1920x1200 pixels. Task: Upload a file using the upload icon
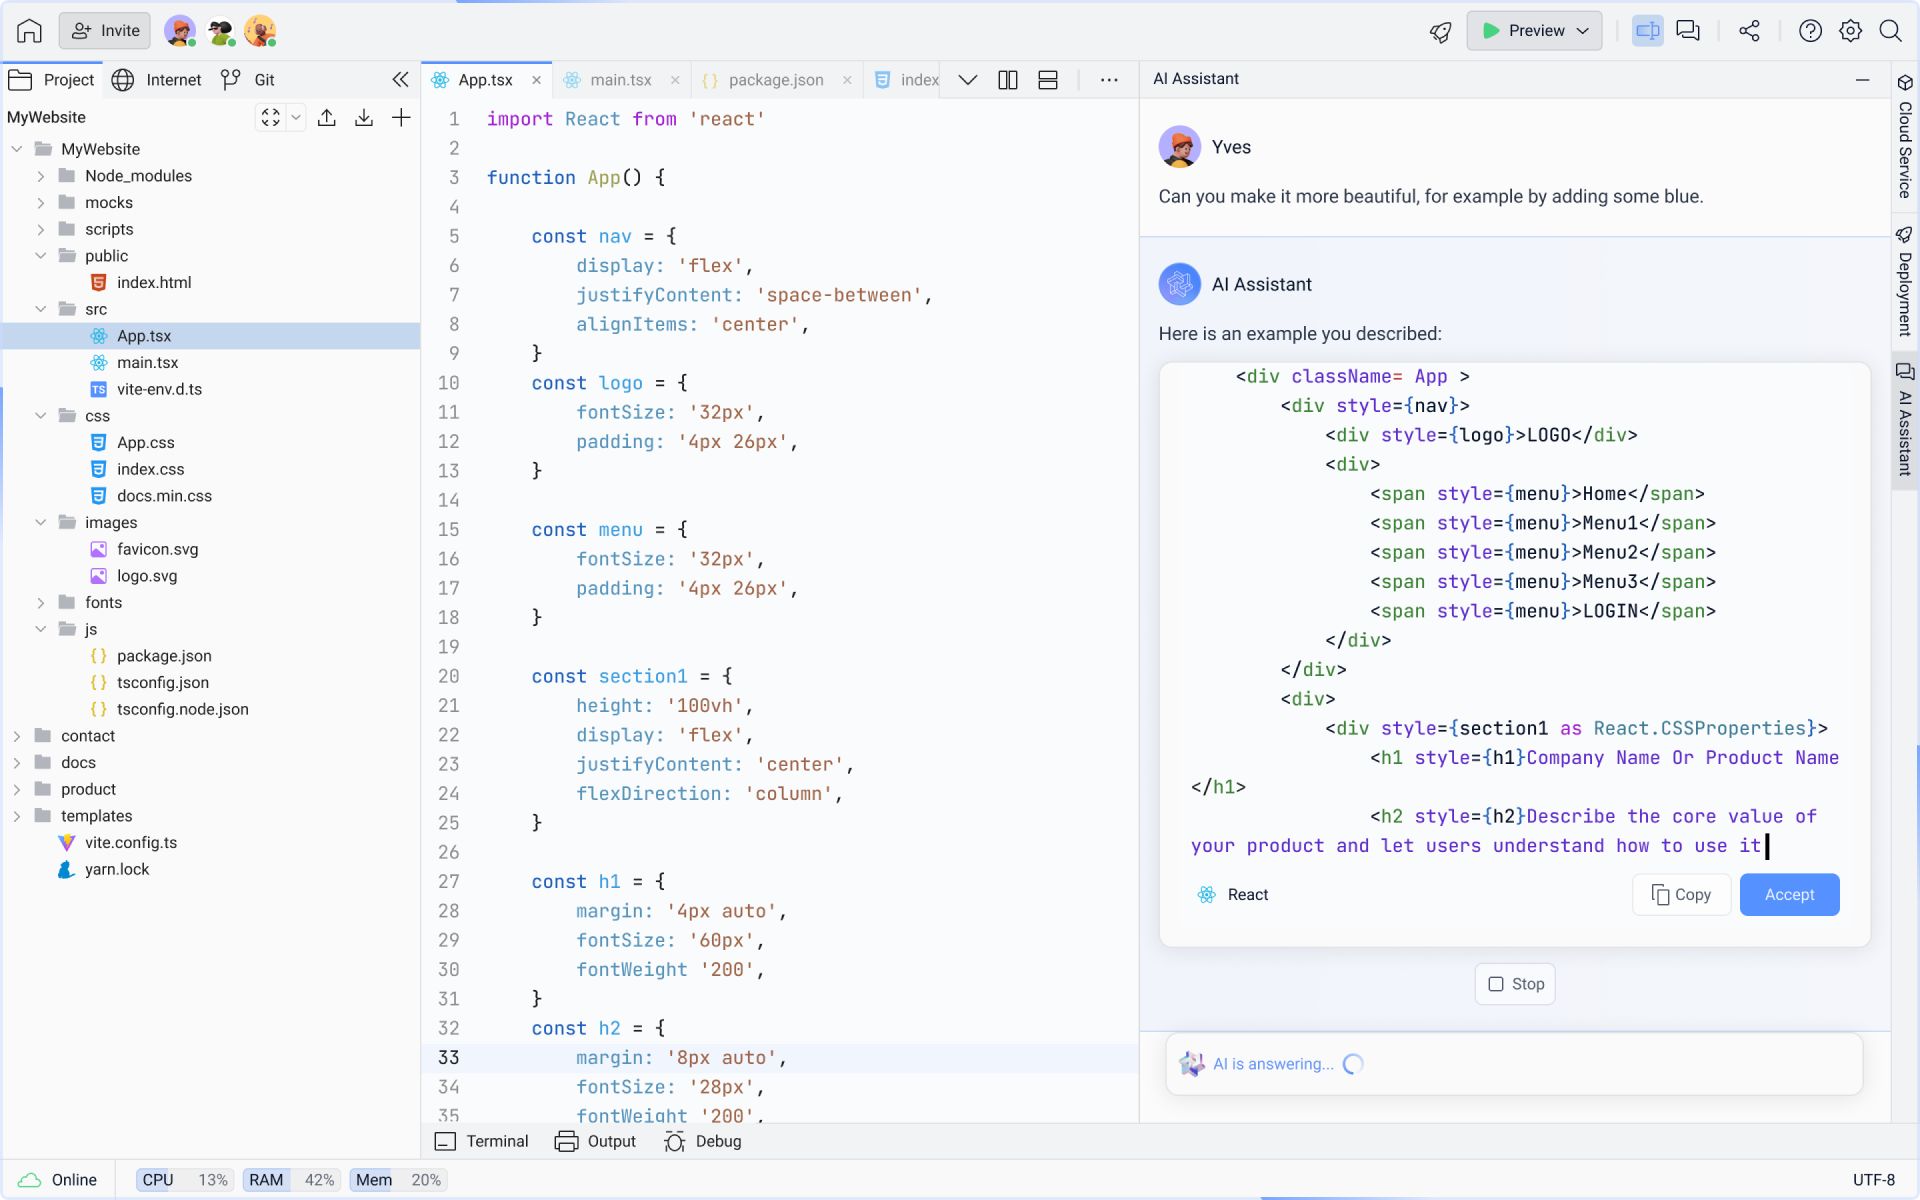(328, 117)
